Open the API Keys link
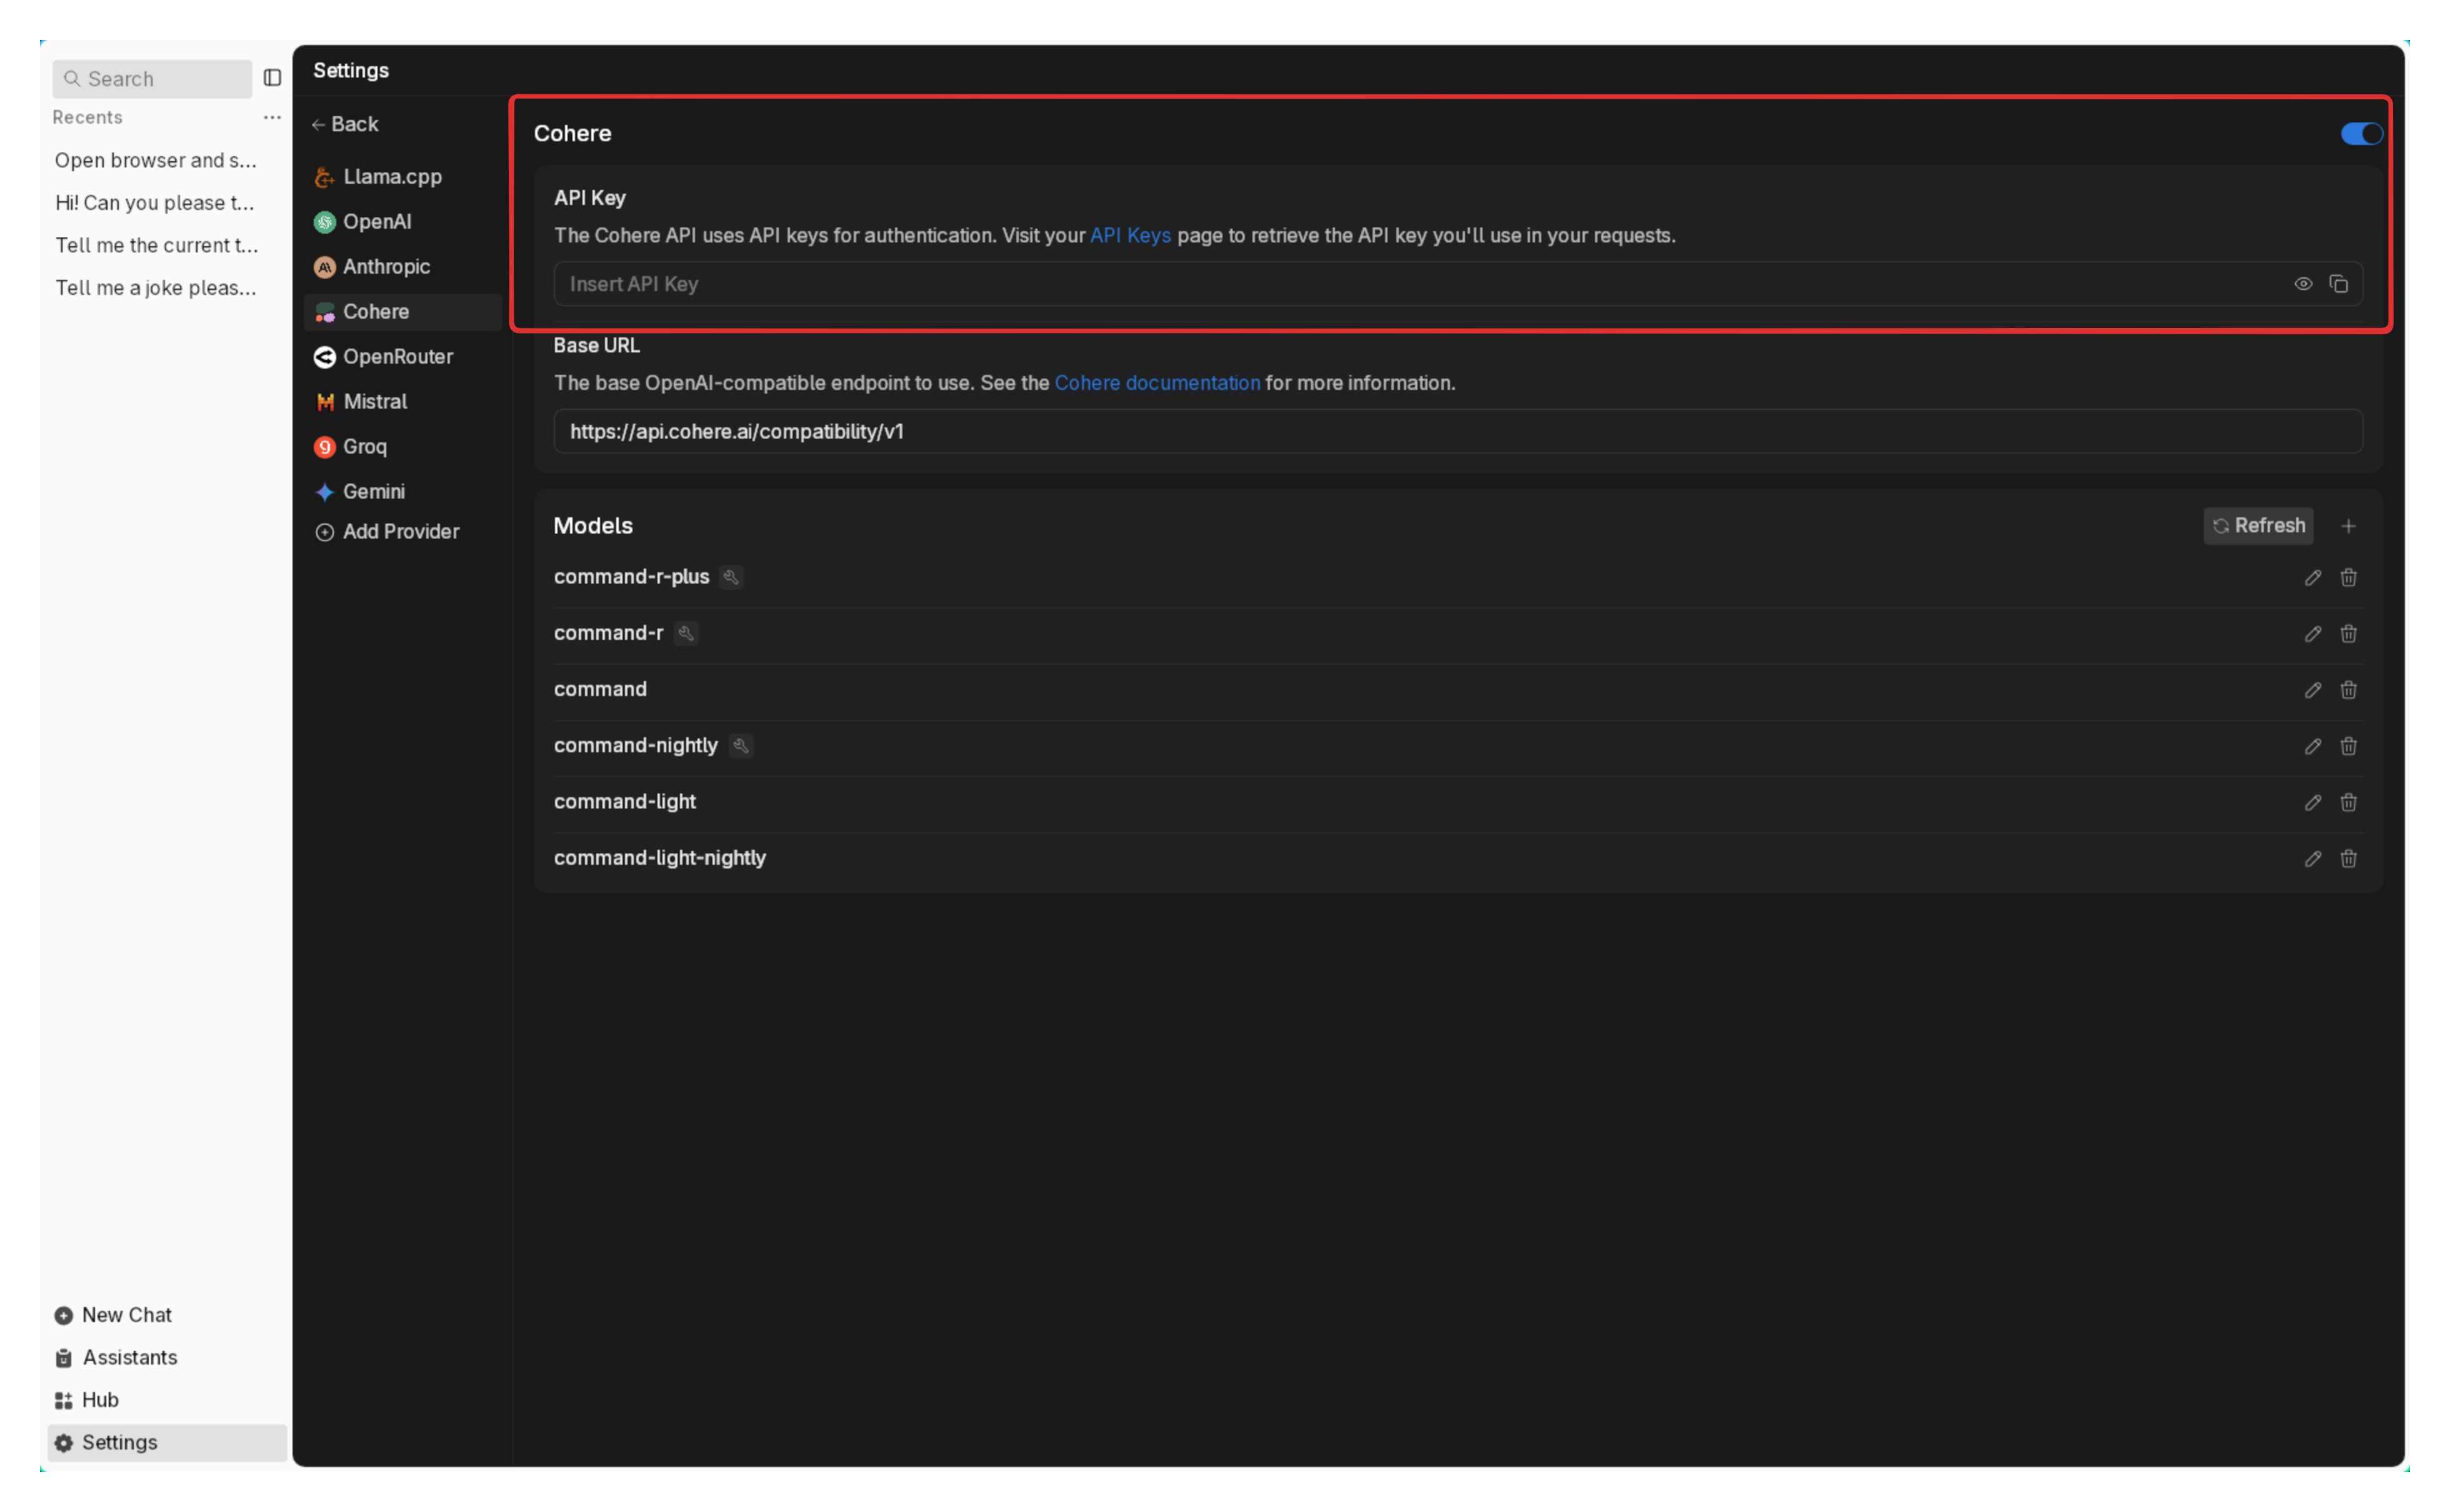This screenshot has height=1512, width=2450. pos(1130,235)
